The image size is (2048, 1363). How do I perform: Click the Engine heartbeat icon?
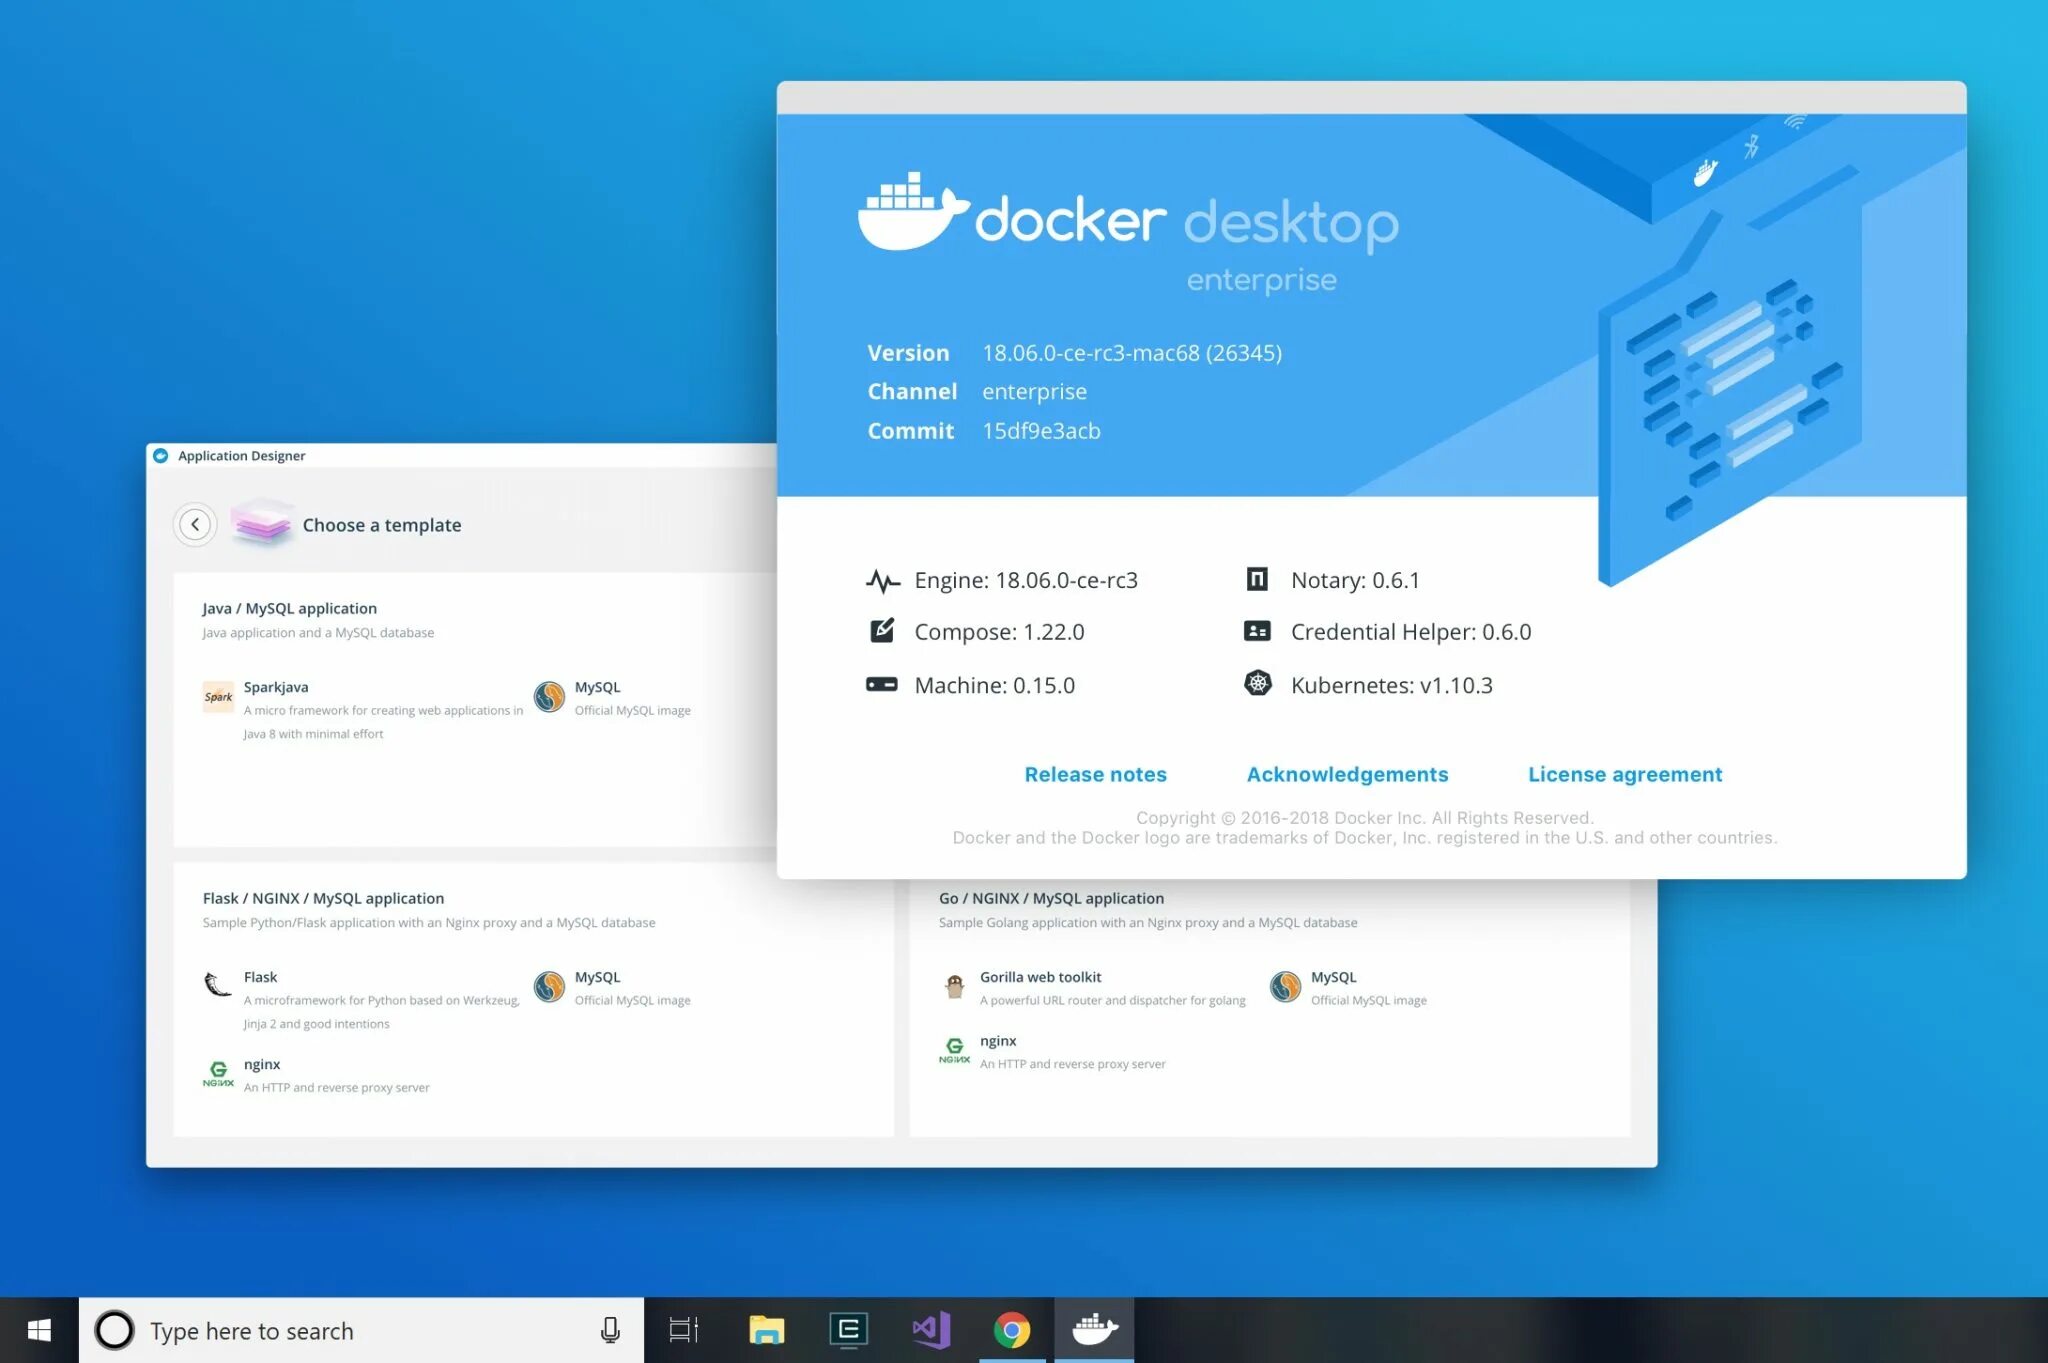[882, 580]
